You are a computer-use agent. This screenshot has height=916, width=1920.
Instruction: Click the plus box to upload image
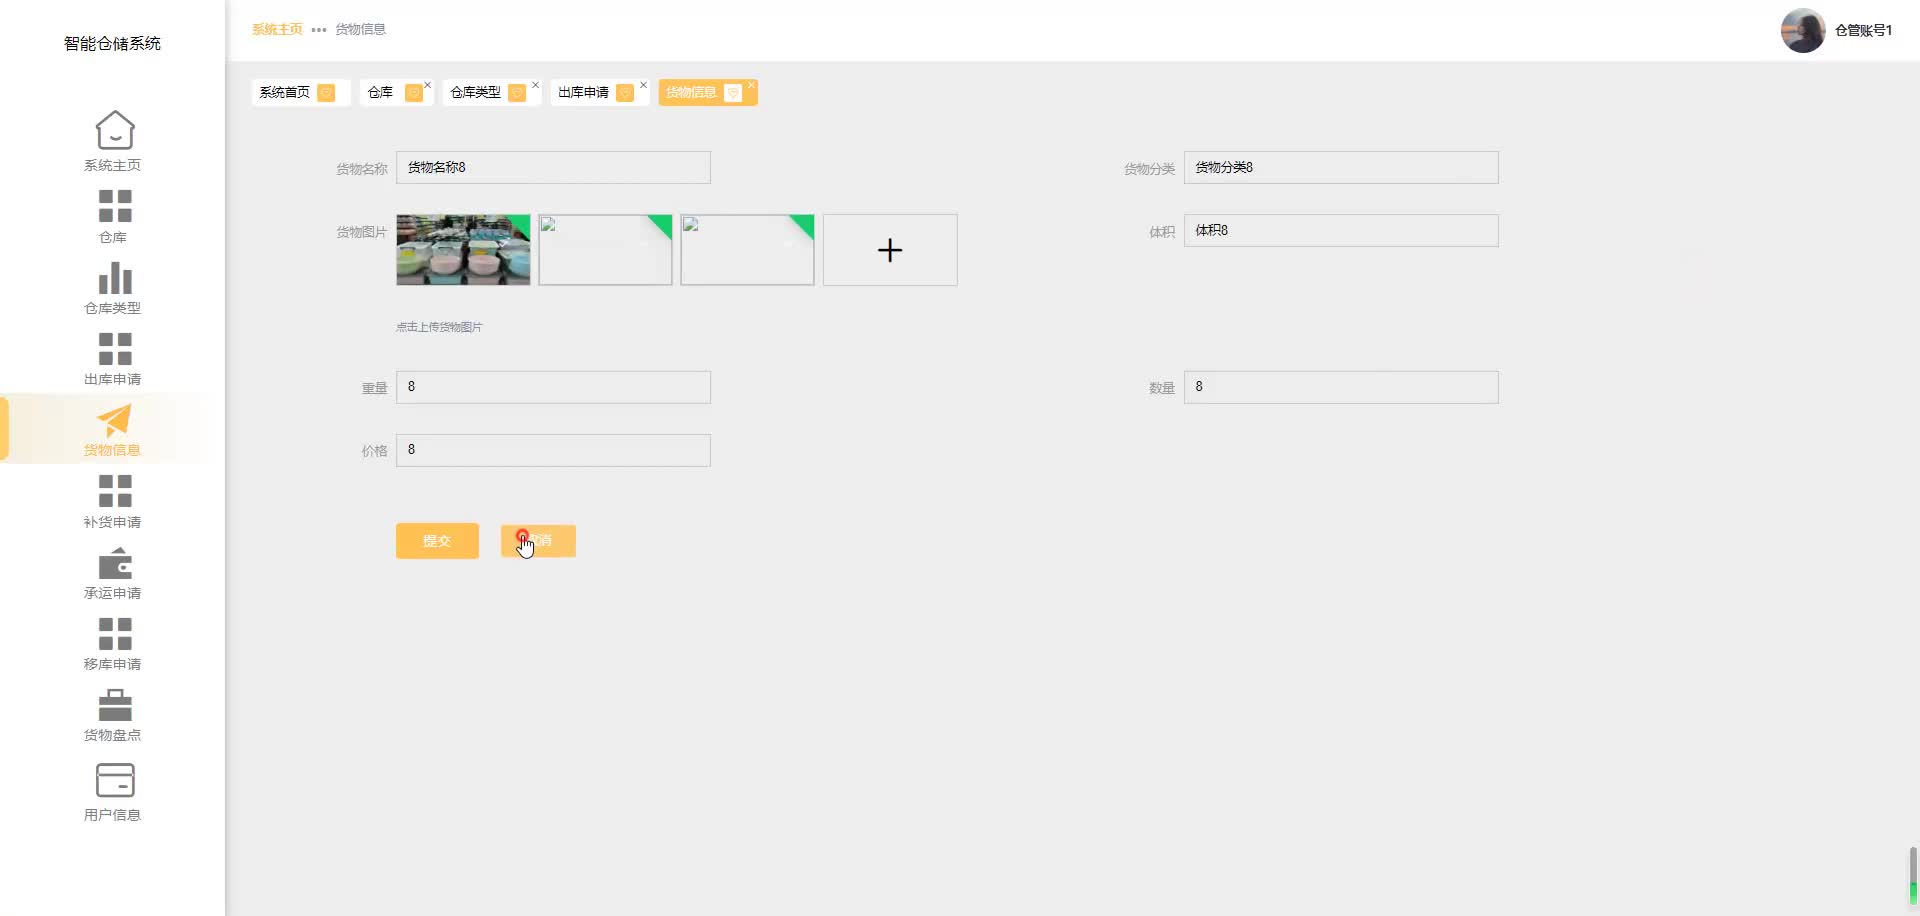(x=890, y=250)
